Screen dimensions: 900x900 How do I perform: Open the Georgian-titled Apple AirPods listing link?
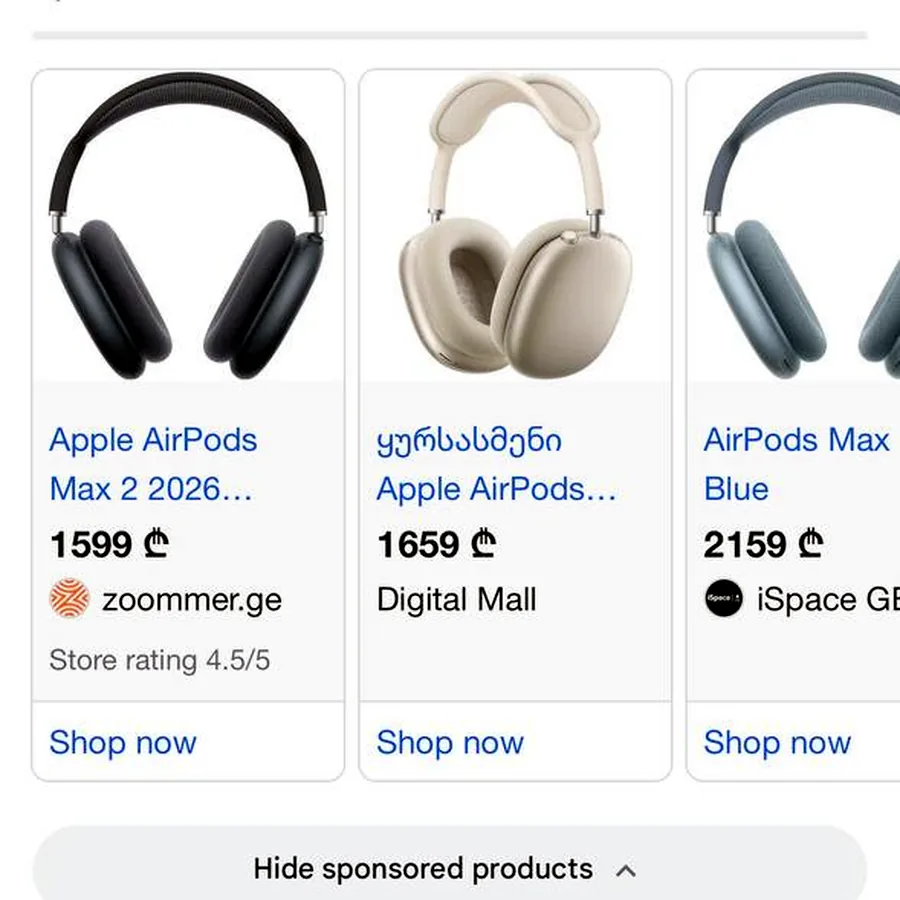point(496,464)
